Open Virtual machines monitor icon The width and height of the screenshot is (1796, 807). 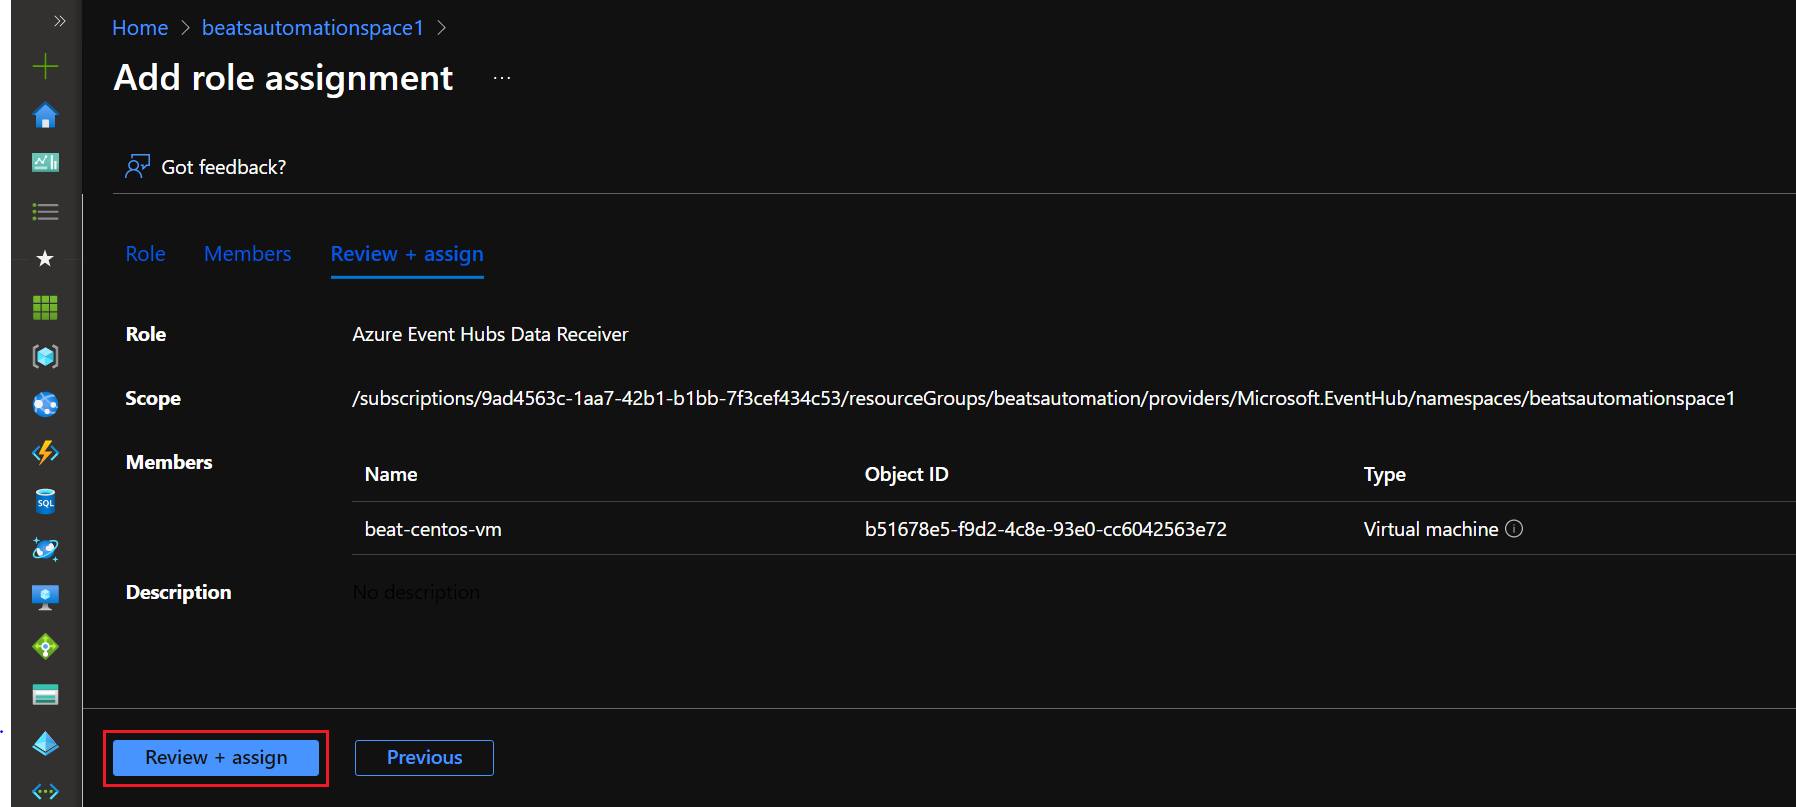click(45, 597)
